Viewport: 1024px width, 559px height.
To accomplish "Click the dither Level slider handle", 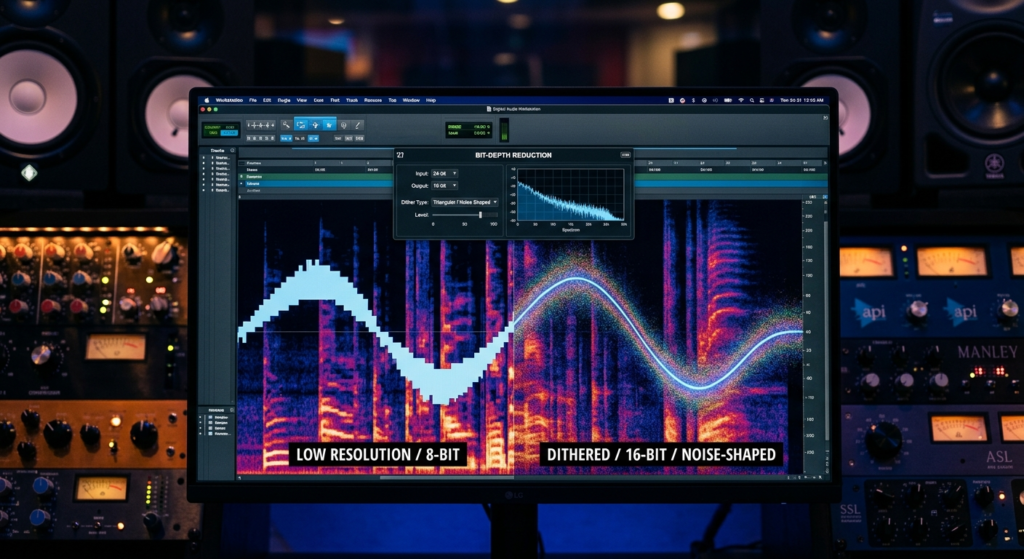I will pos(480,214).
